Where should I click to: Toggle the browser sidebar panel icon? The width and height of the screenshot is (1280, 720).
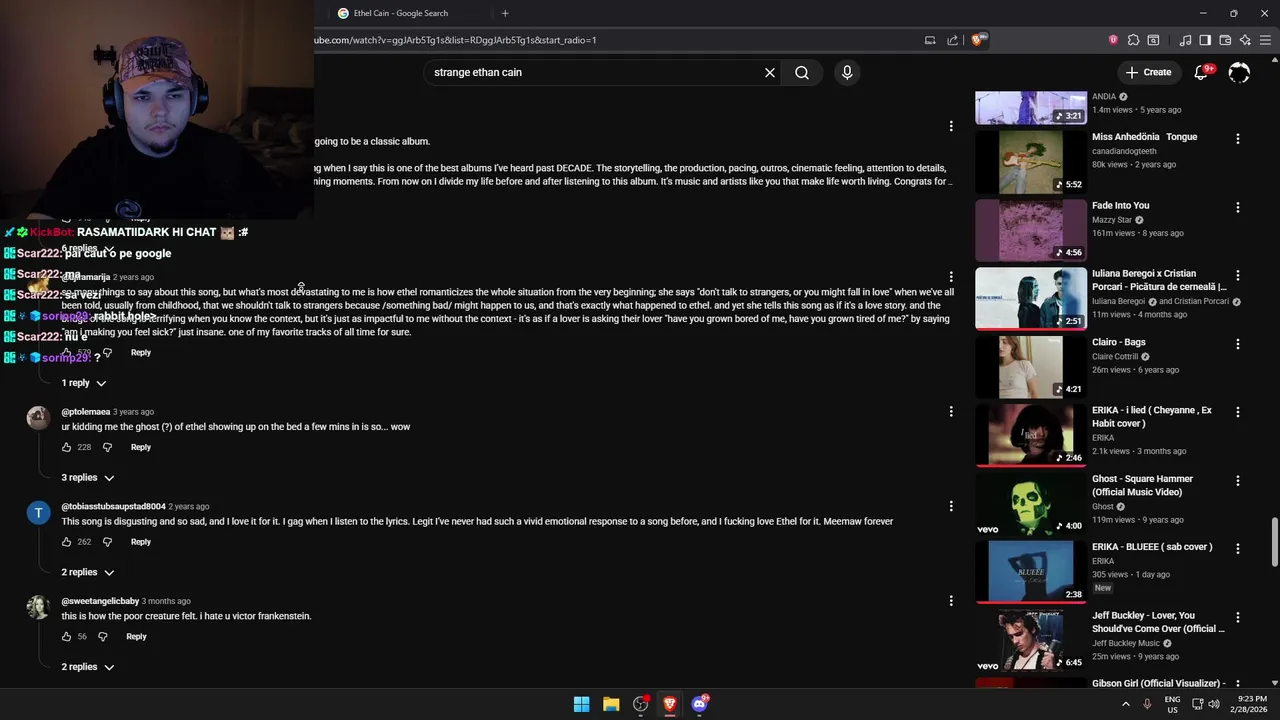pos(1205,40)
